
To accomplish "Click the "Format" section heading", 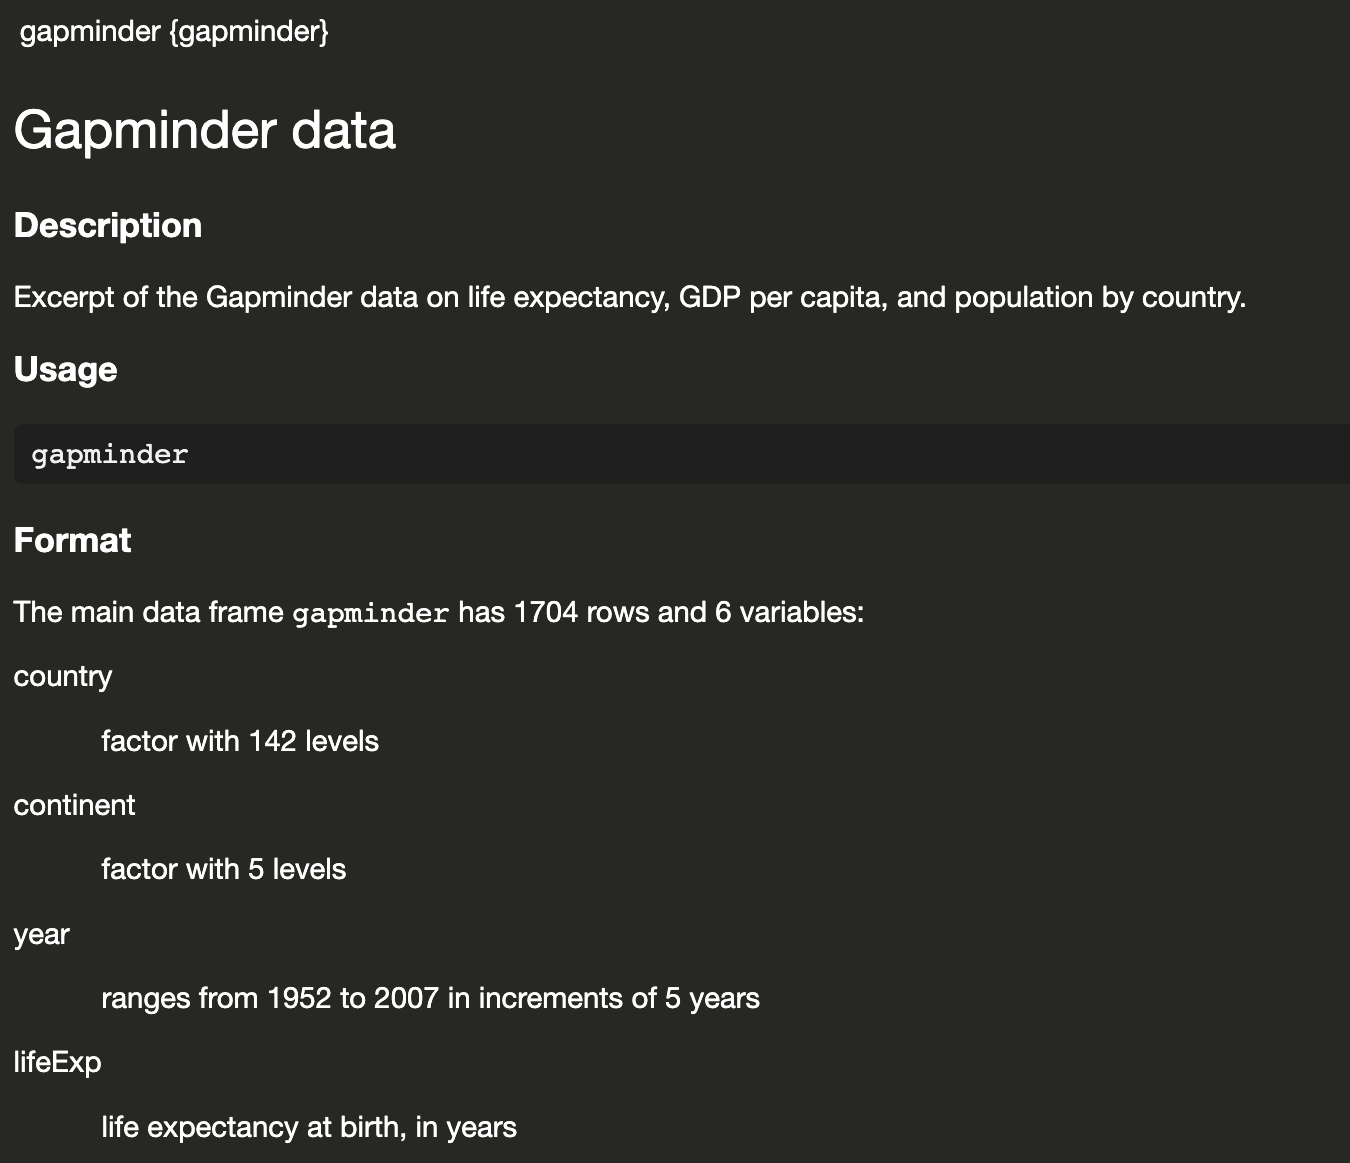I will (x=72, y=540).
